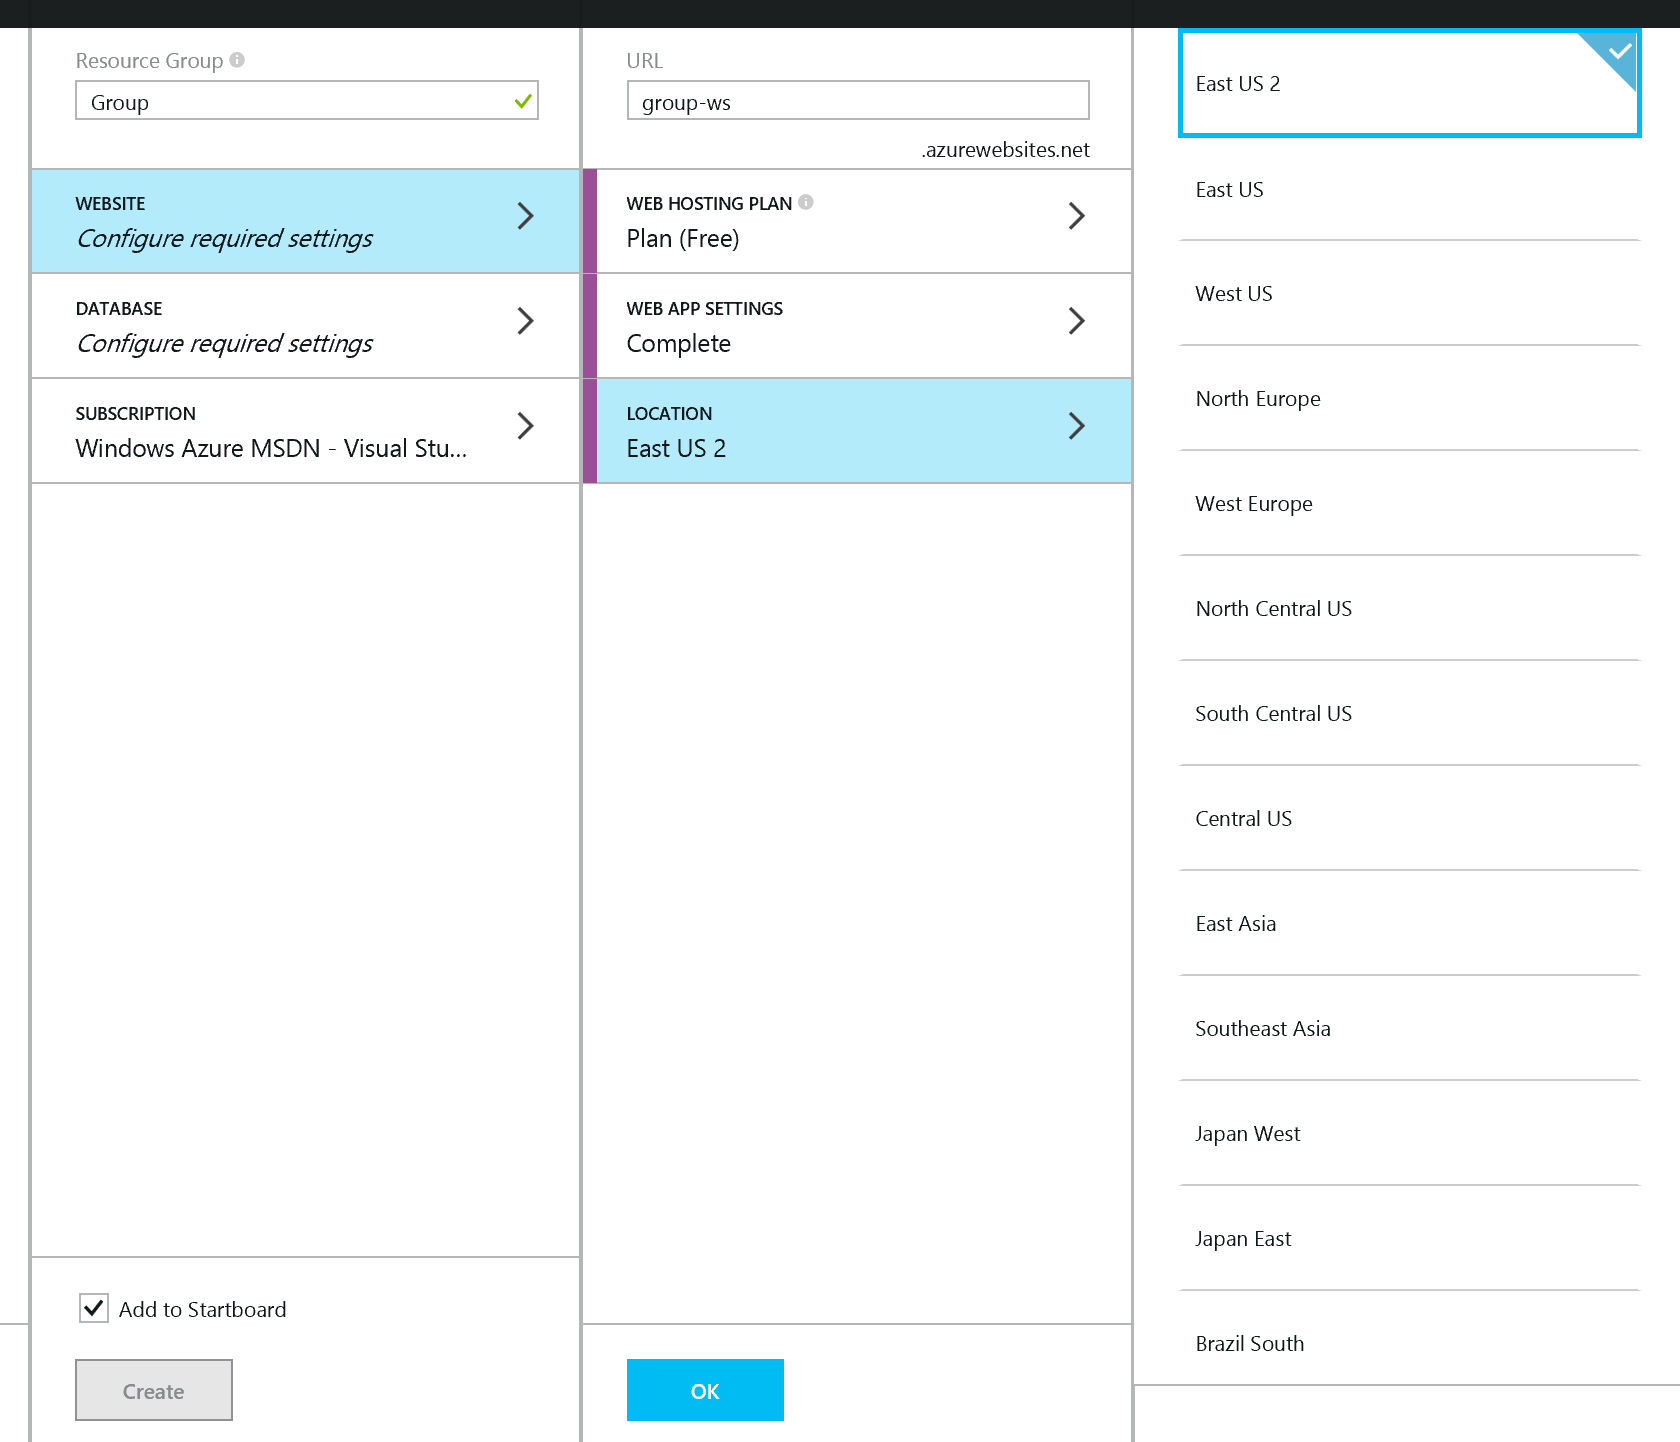Open the WEB HOSTING PLAN chevron
Viewport: 1680px width, 1442px height.
point(1076,216)
